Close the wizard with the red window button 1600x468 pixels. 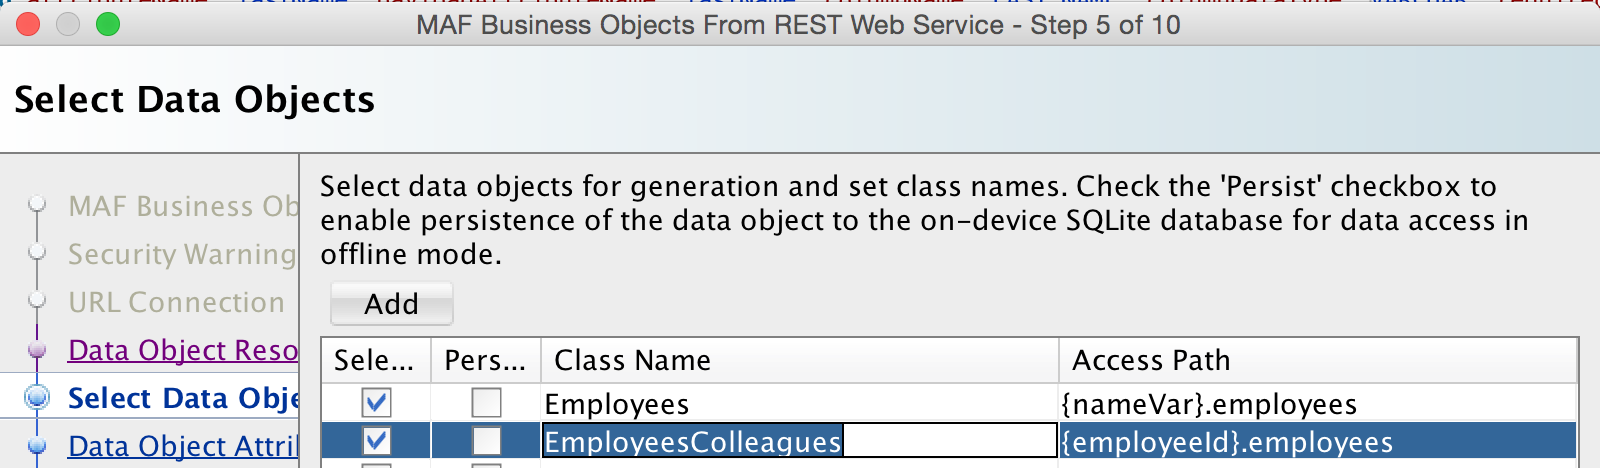(28, 24)
